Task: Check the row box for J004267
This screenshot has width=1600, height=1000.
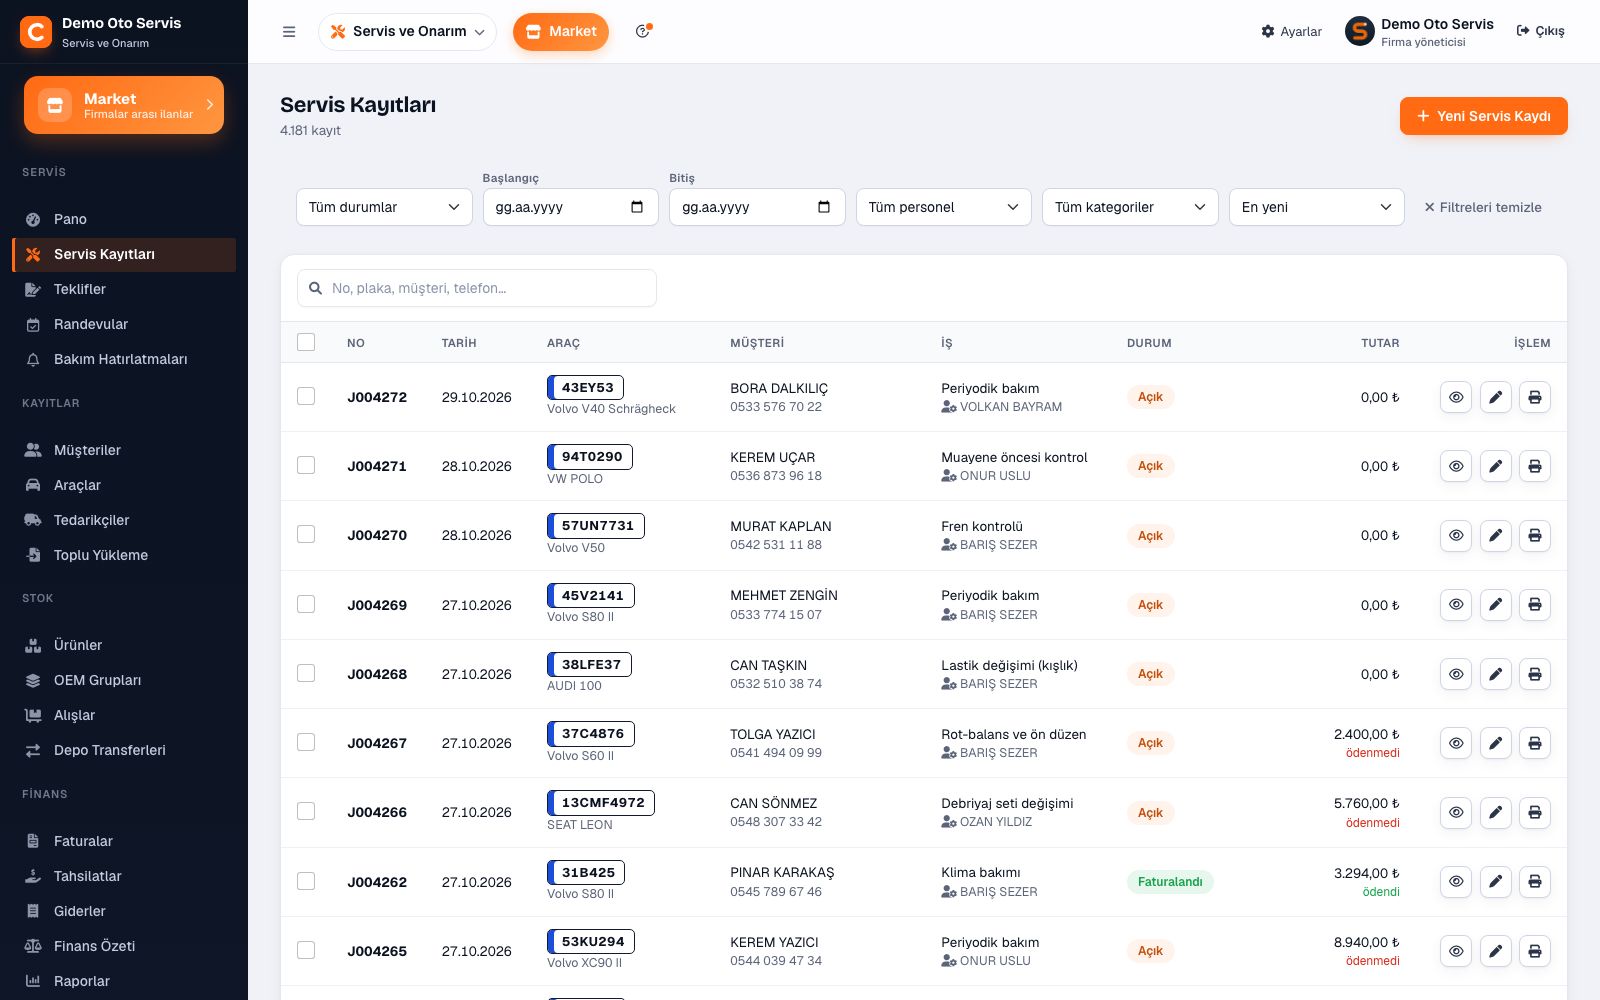Action: click(x=306, y=742)
